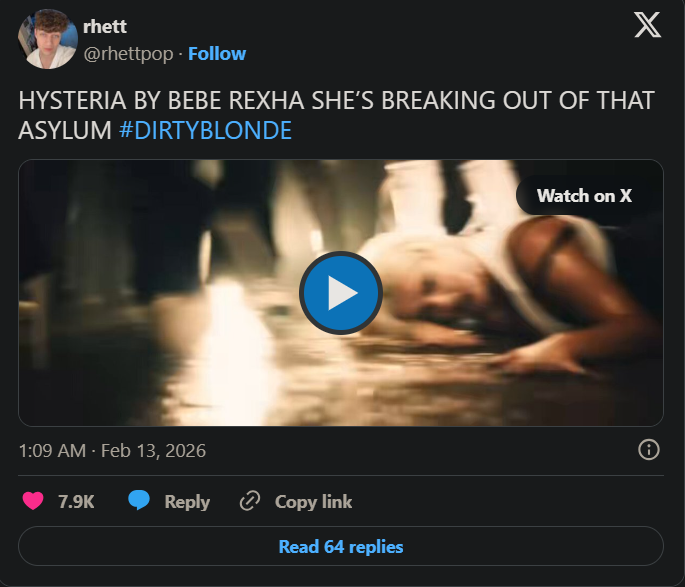Click the display name rhett

pos(105,27)
